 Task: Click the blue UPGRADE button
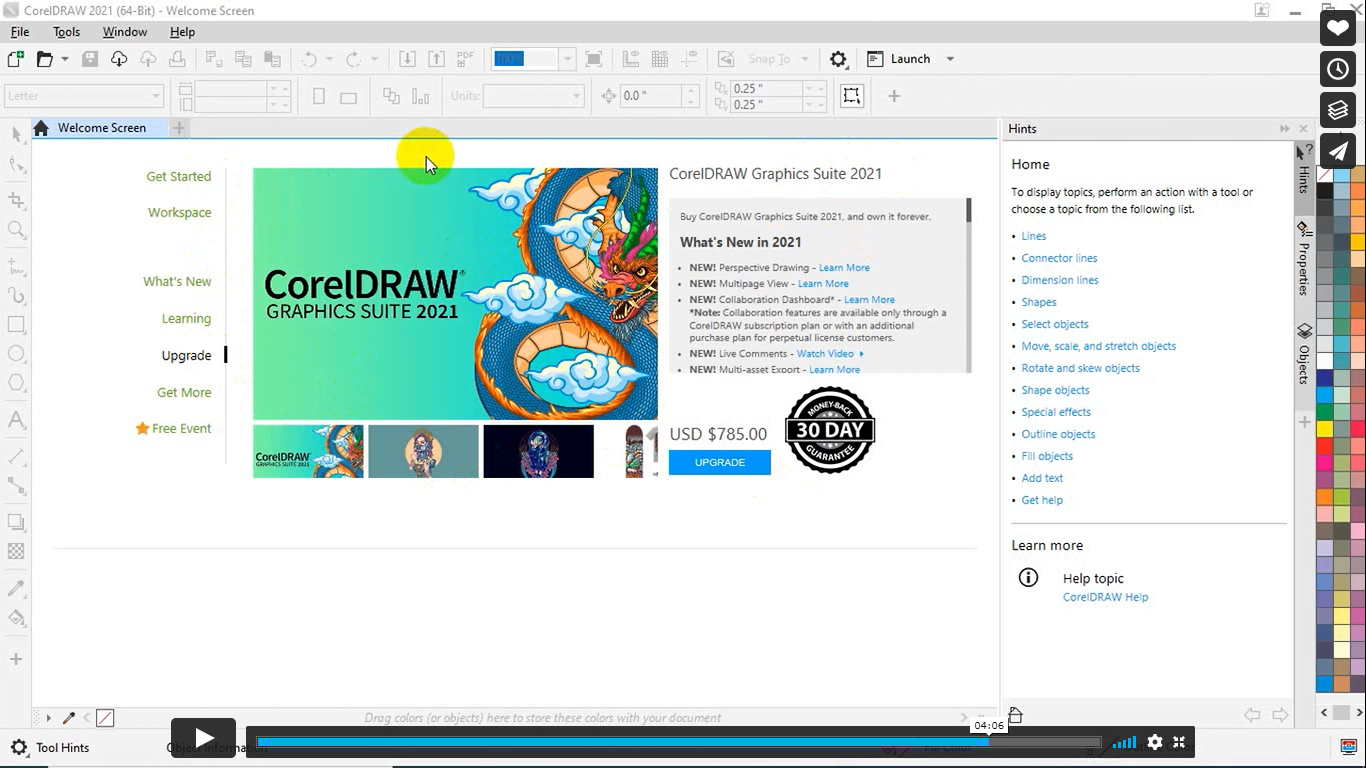pos(720,462)
